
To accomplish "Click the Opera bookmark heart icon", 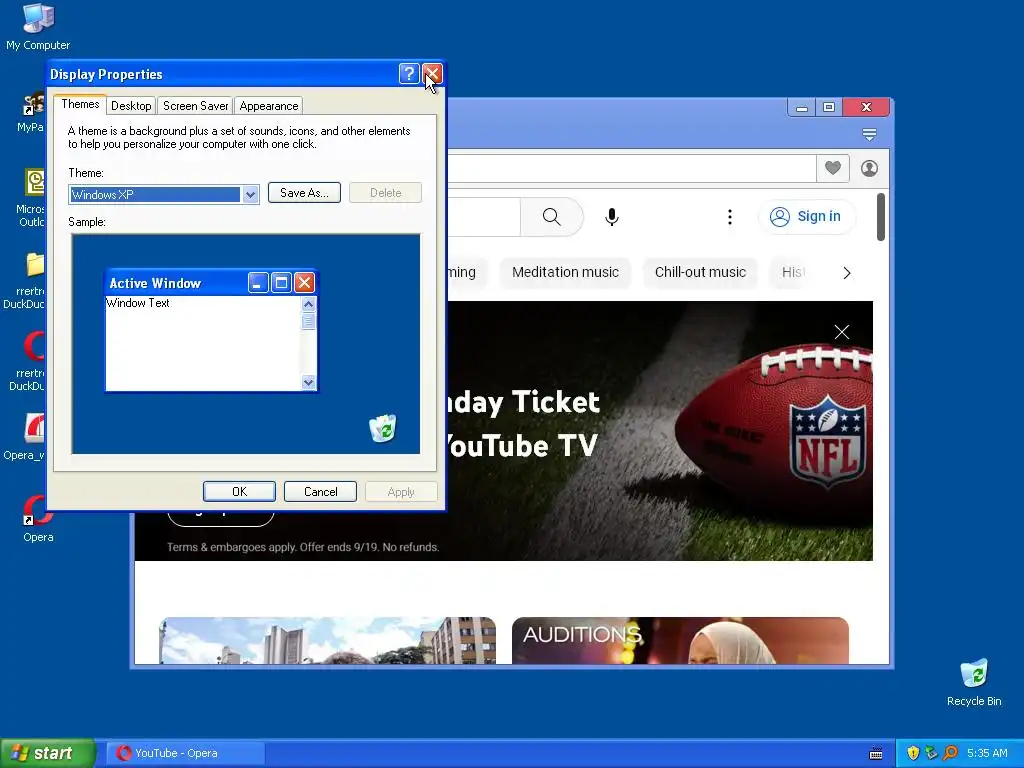I will coord(833,168).
